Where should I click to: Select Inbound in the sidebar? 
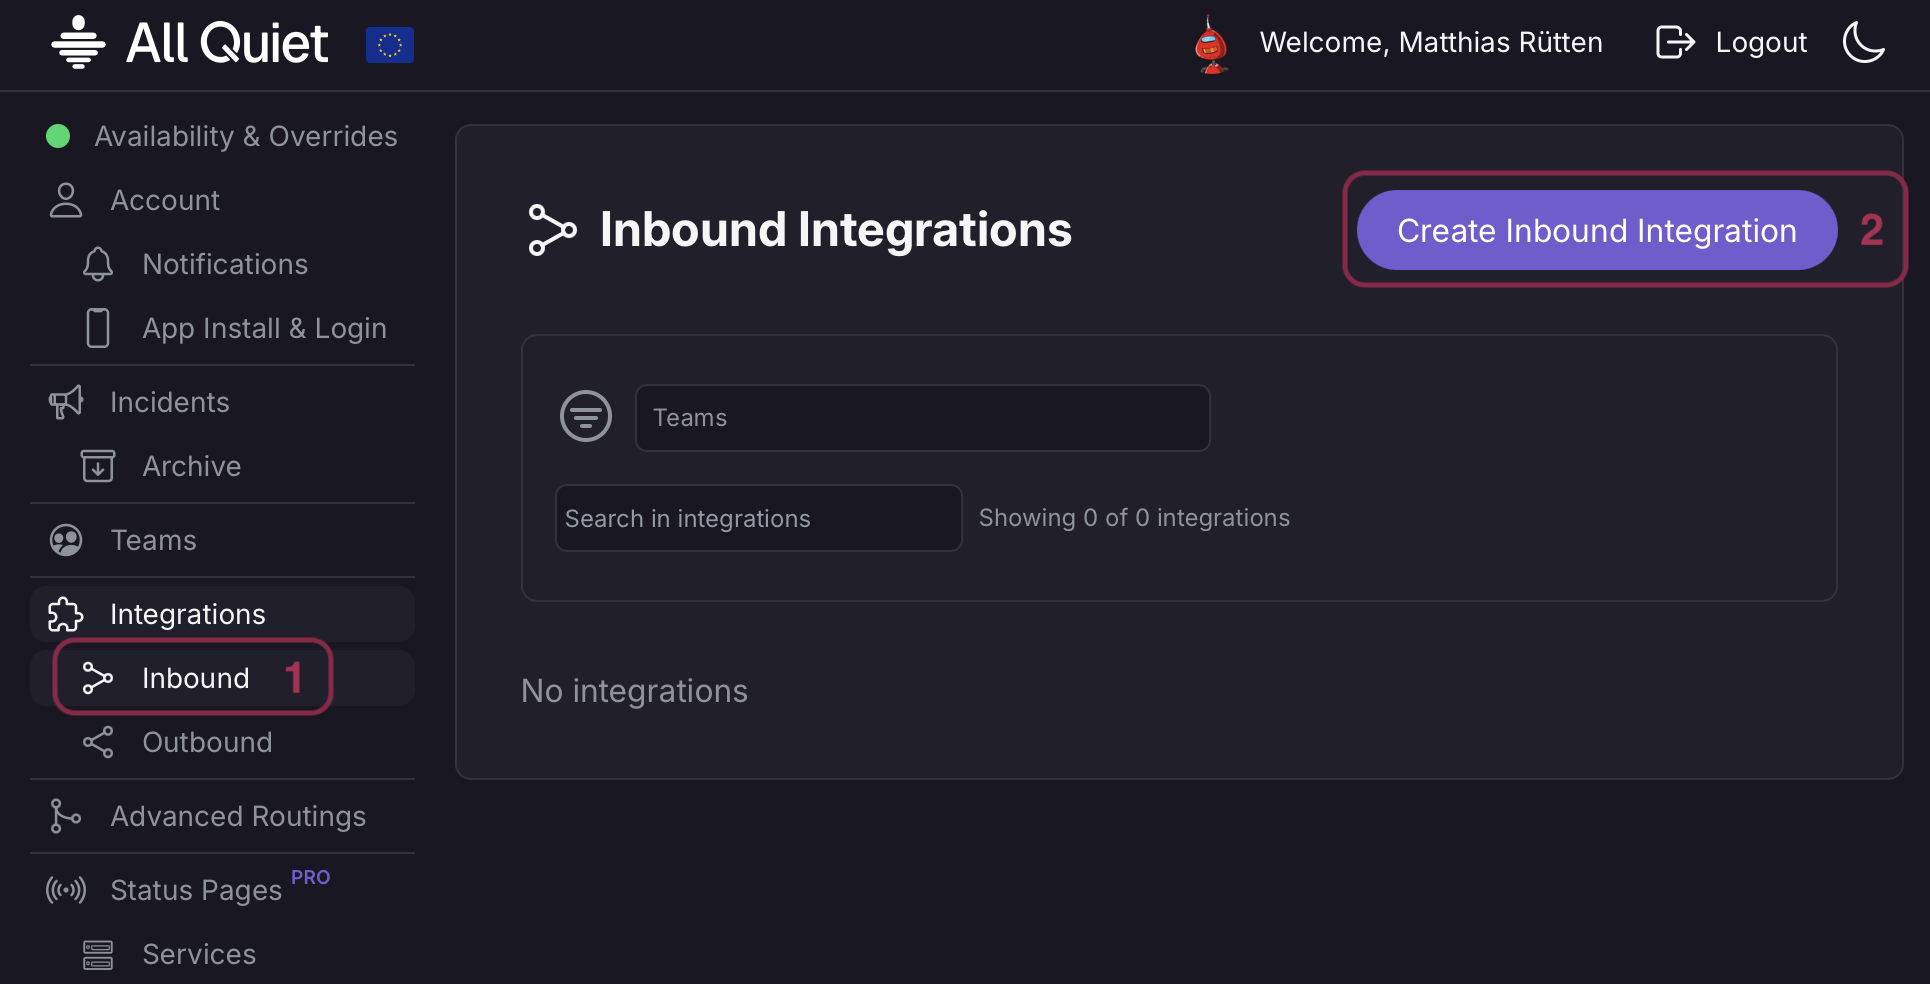point(195,678)
